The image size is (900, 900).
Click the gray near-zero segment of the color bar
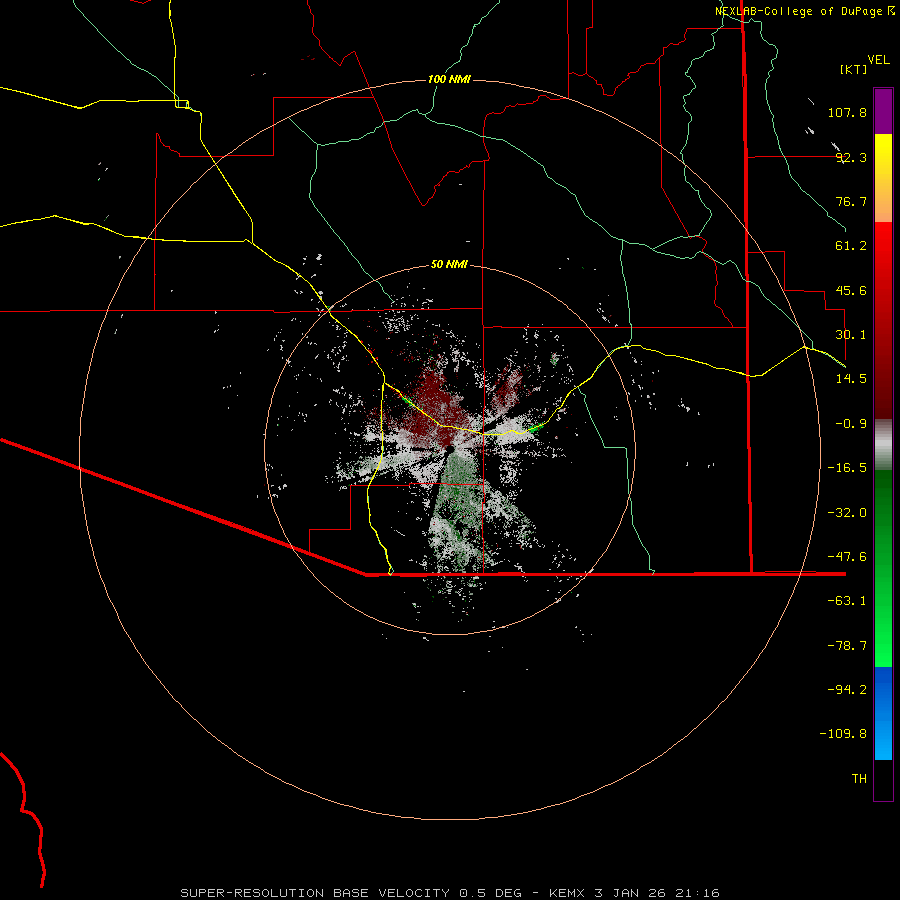point(883,445)
